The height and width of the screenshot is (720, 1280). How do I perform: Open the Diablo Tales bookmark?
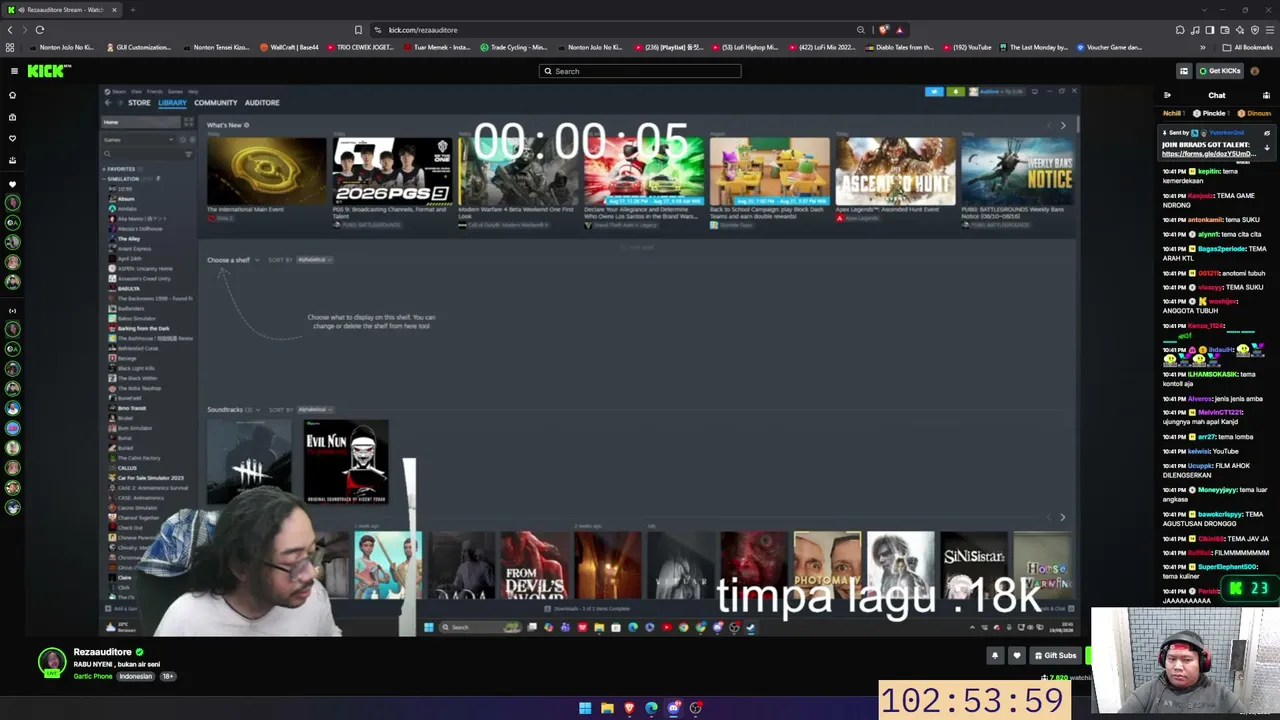click(898, 47)
